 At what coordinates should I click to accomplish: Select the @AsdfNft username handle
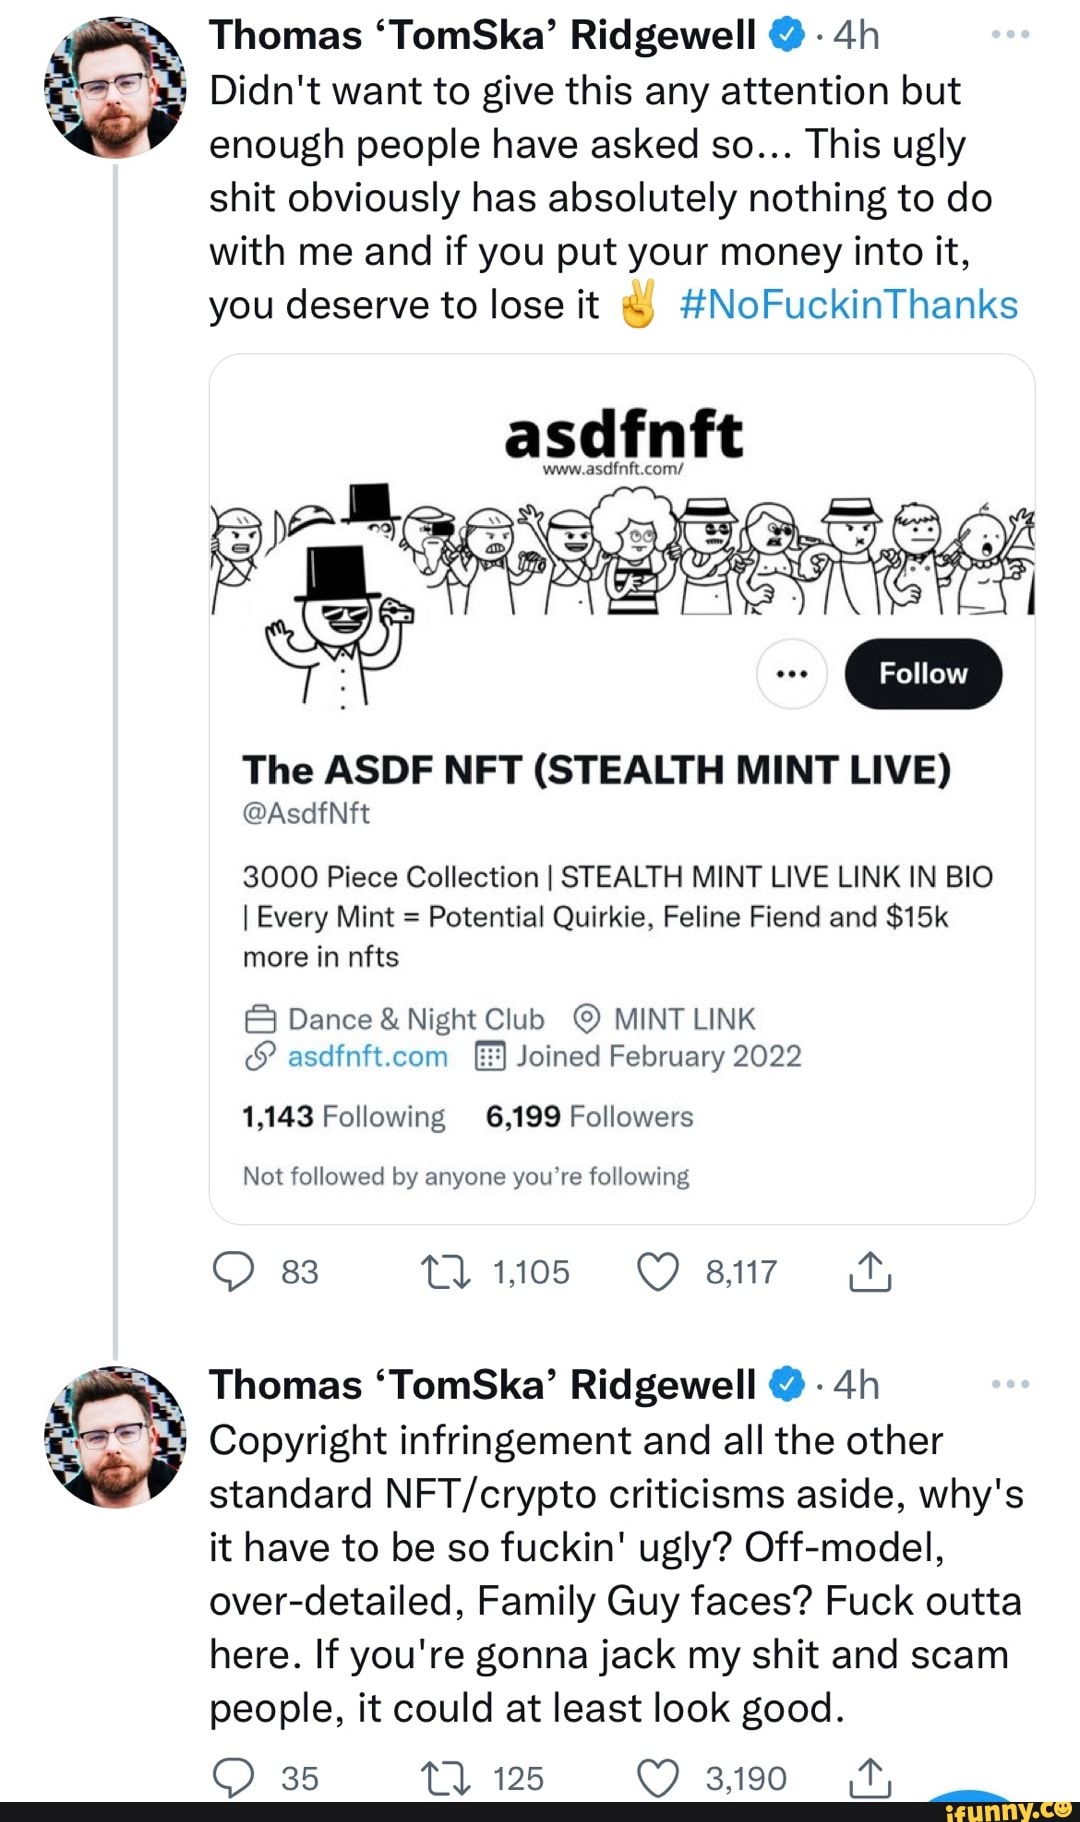pos(307,812)
